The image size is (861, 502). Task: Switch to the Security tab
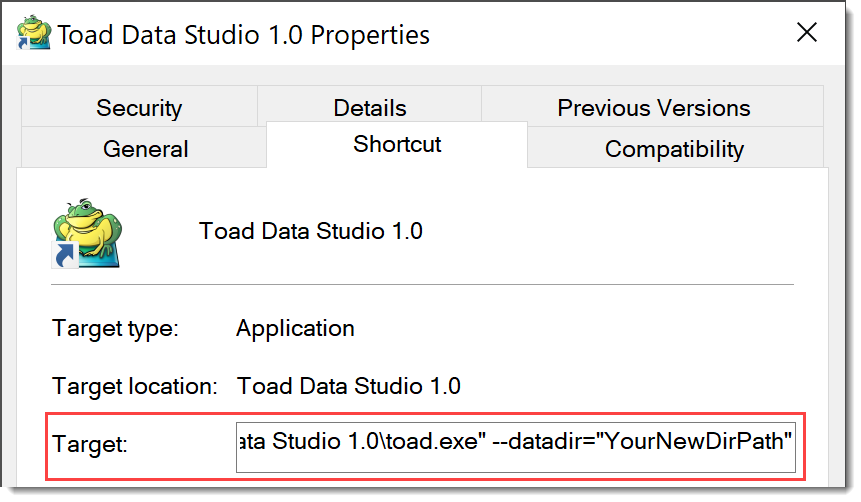139,108
